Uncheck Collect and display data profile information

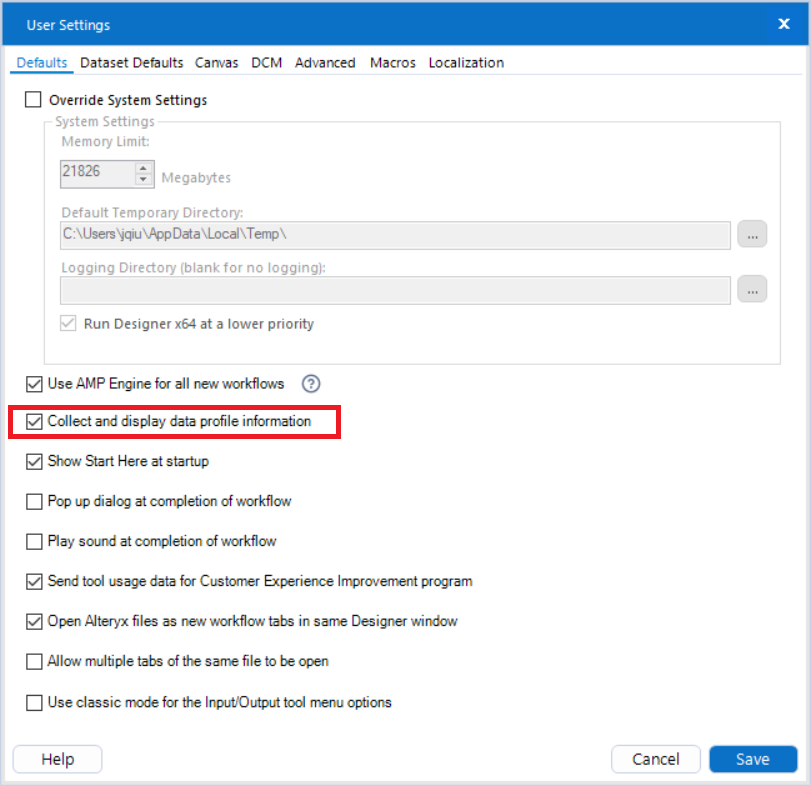click(x=33, y=421)
